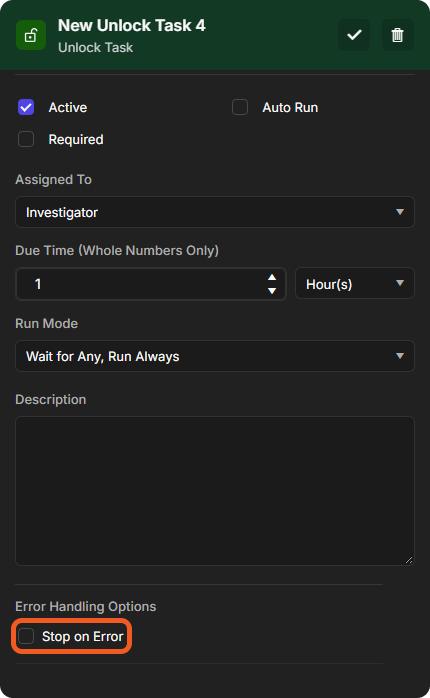Click the Error Handling Options heading
The image size is (430, 698).
coord(85,606)
